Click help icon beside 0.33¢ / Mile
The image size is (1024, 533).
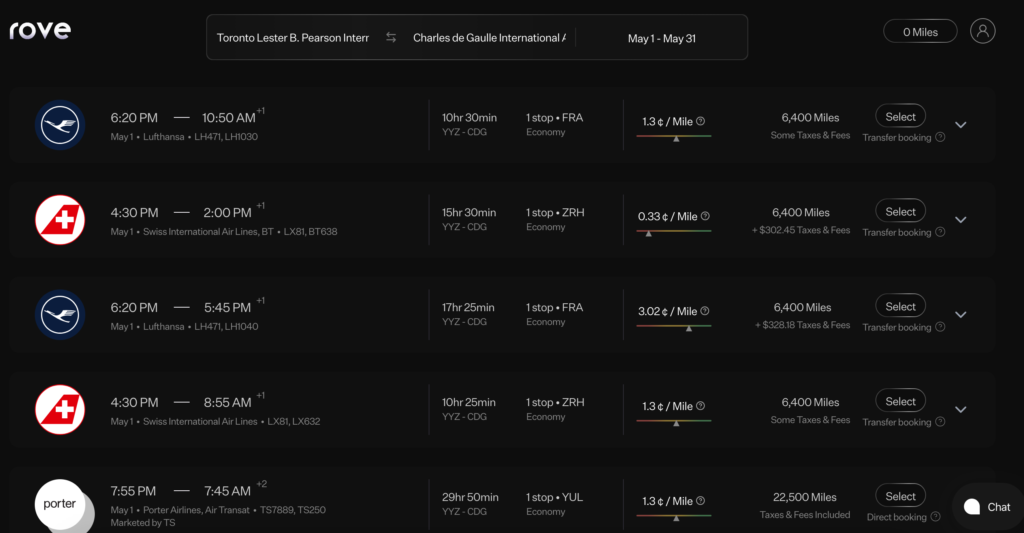click(706, 216)
